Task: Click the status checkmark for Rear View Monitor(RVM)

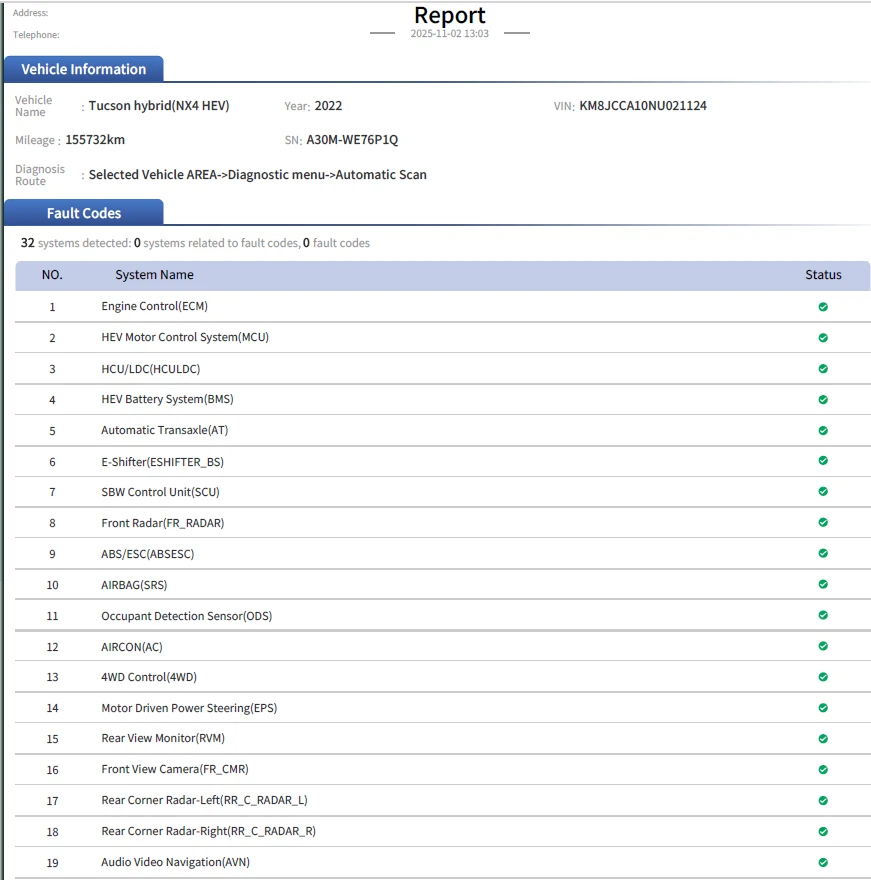Action: (x=823, y=739)
